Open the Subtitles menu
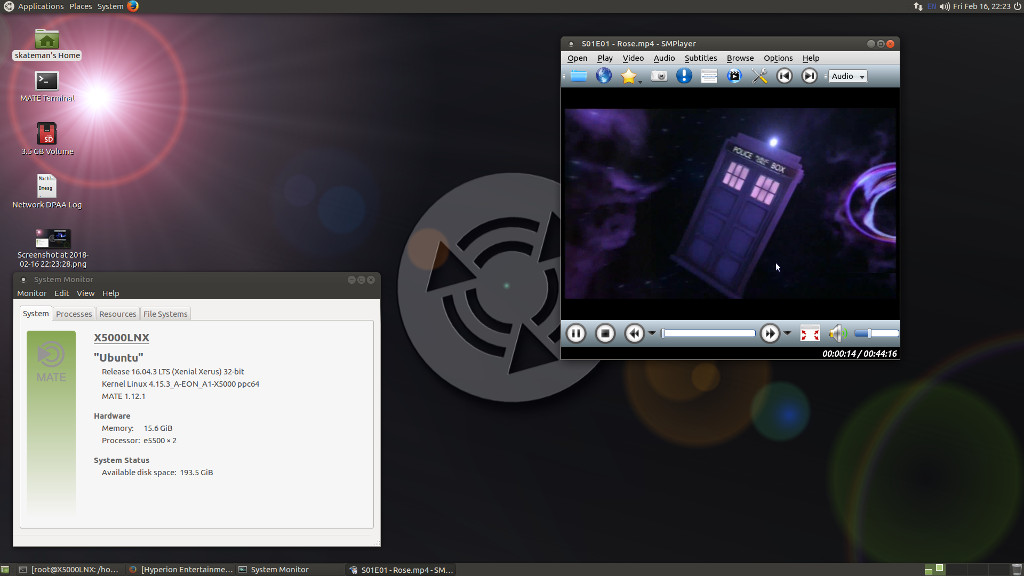This screenshot has width=1024, height=576. tap(701, 58)
